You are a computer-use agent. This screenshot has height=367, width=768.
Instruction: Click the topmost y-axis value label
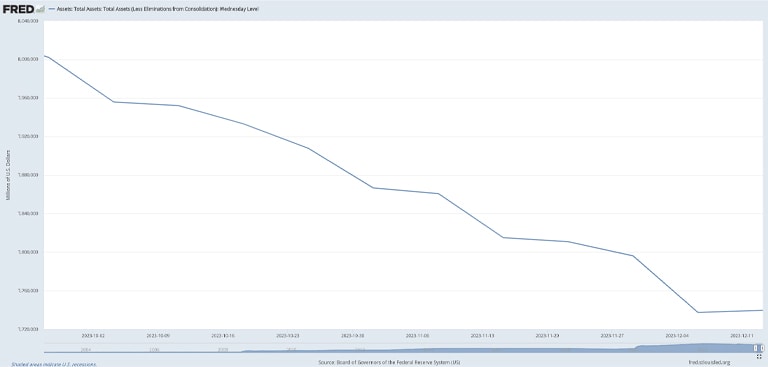point(28,21)
